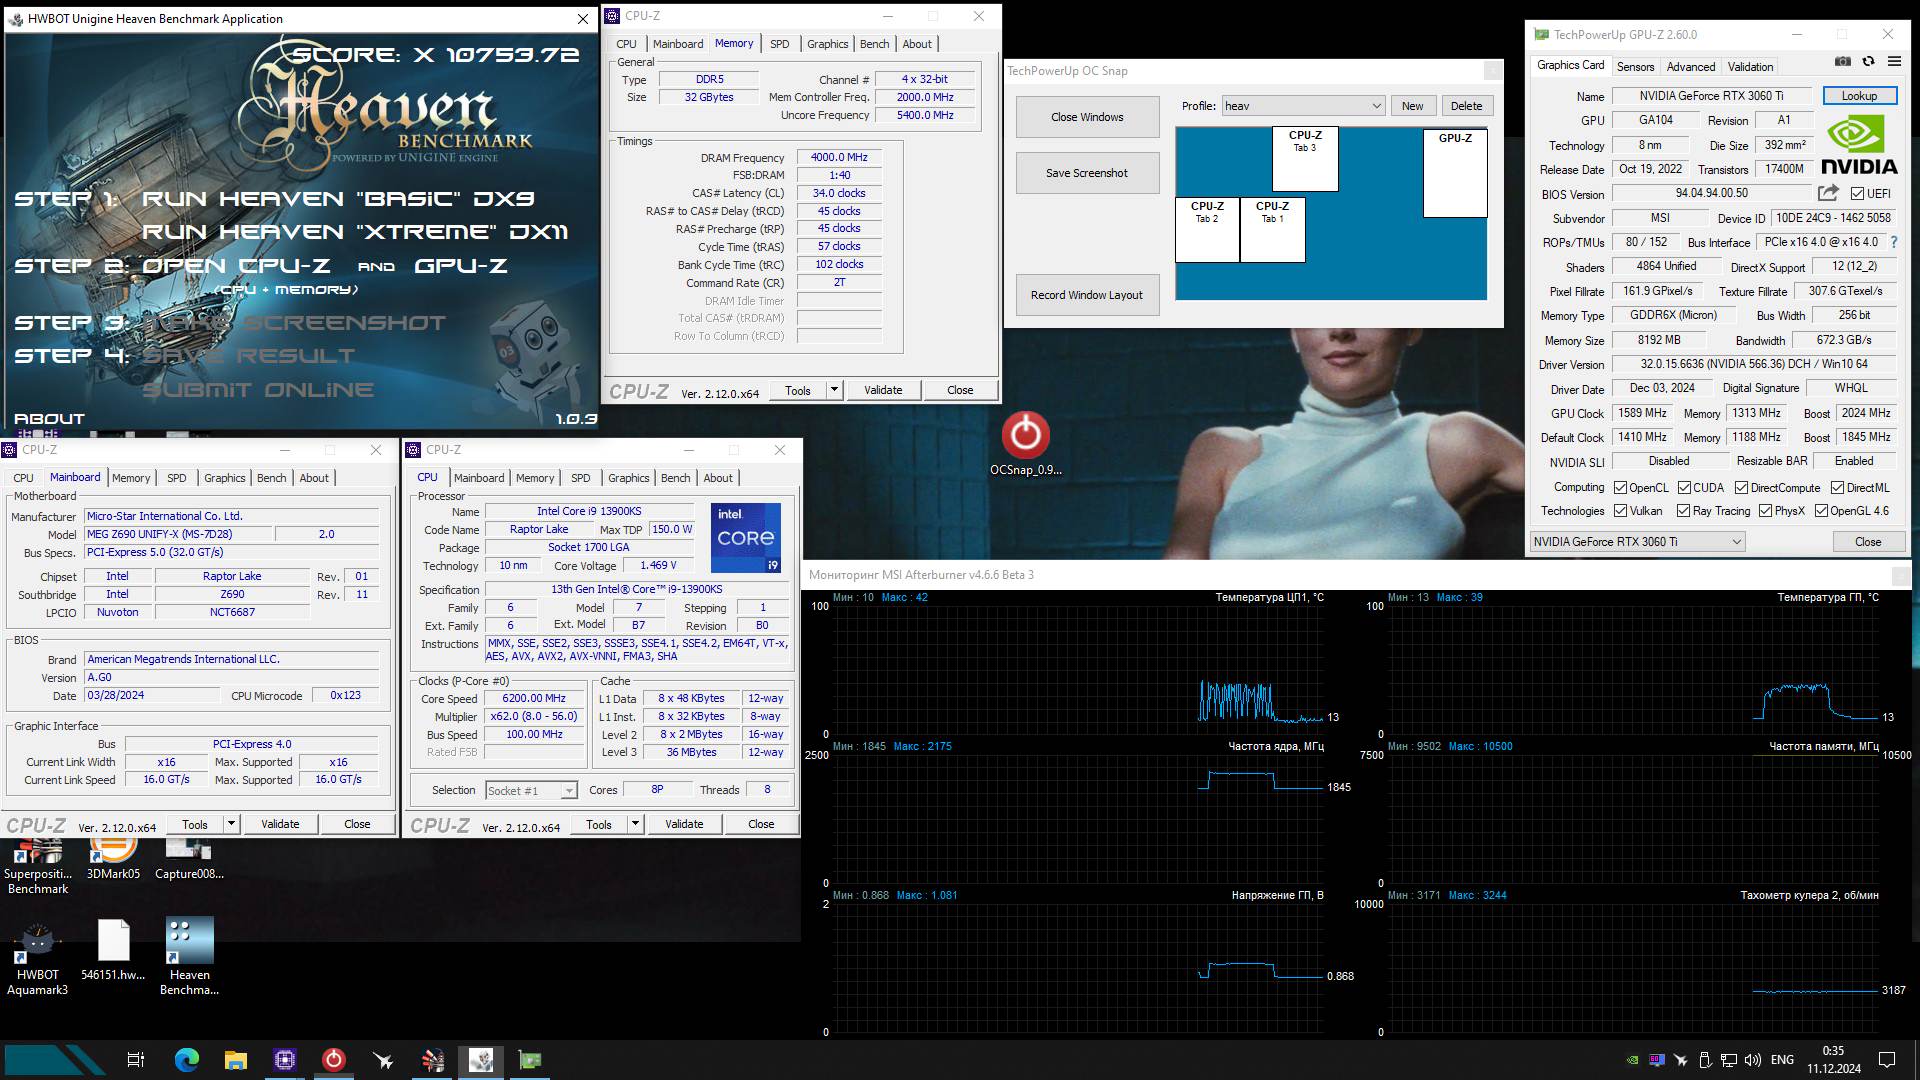Select 546151.hw file desktop icon
The width and height of the screenshot is (1920, 1080).
click(113, 950)
